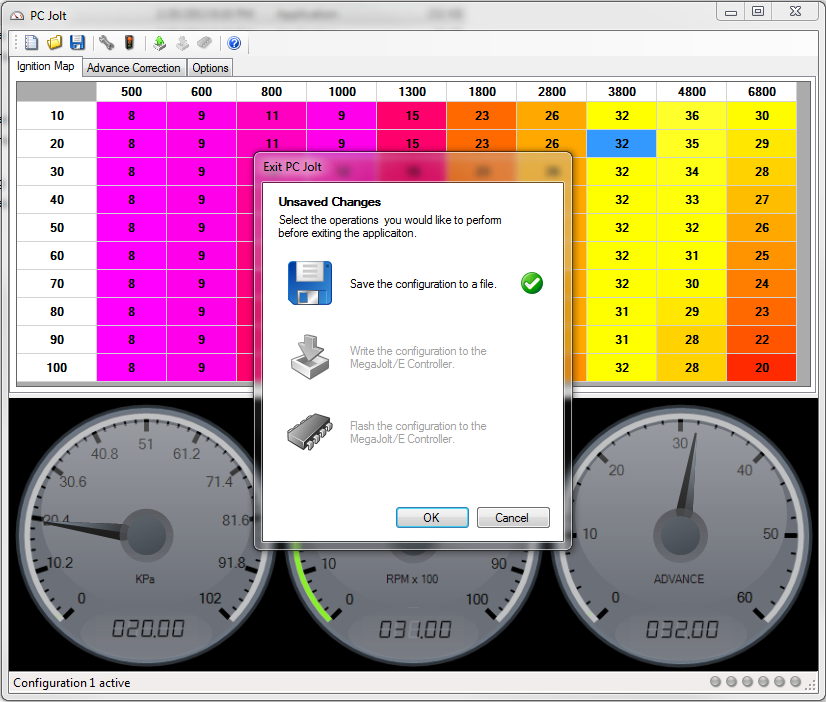The height and width of the screenshot is (702, 826).
Task: Select cell 15 in row 10, column 1300
Action: (x=412, y=116)
